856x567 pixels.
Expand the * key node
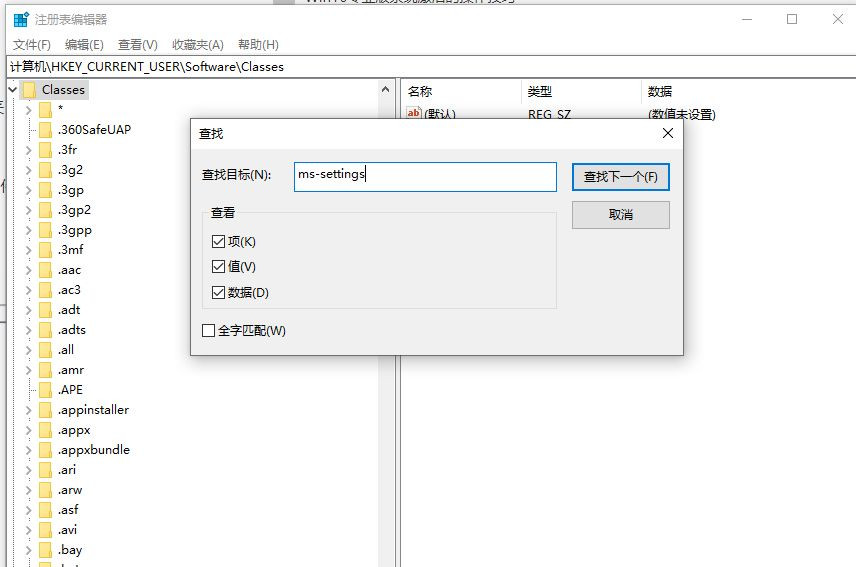click(x=28, y=110)
